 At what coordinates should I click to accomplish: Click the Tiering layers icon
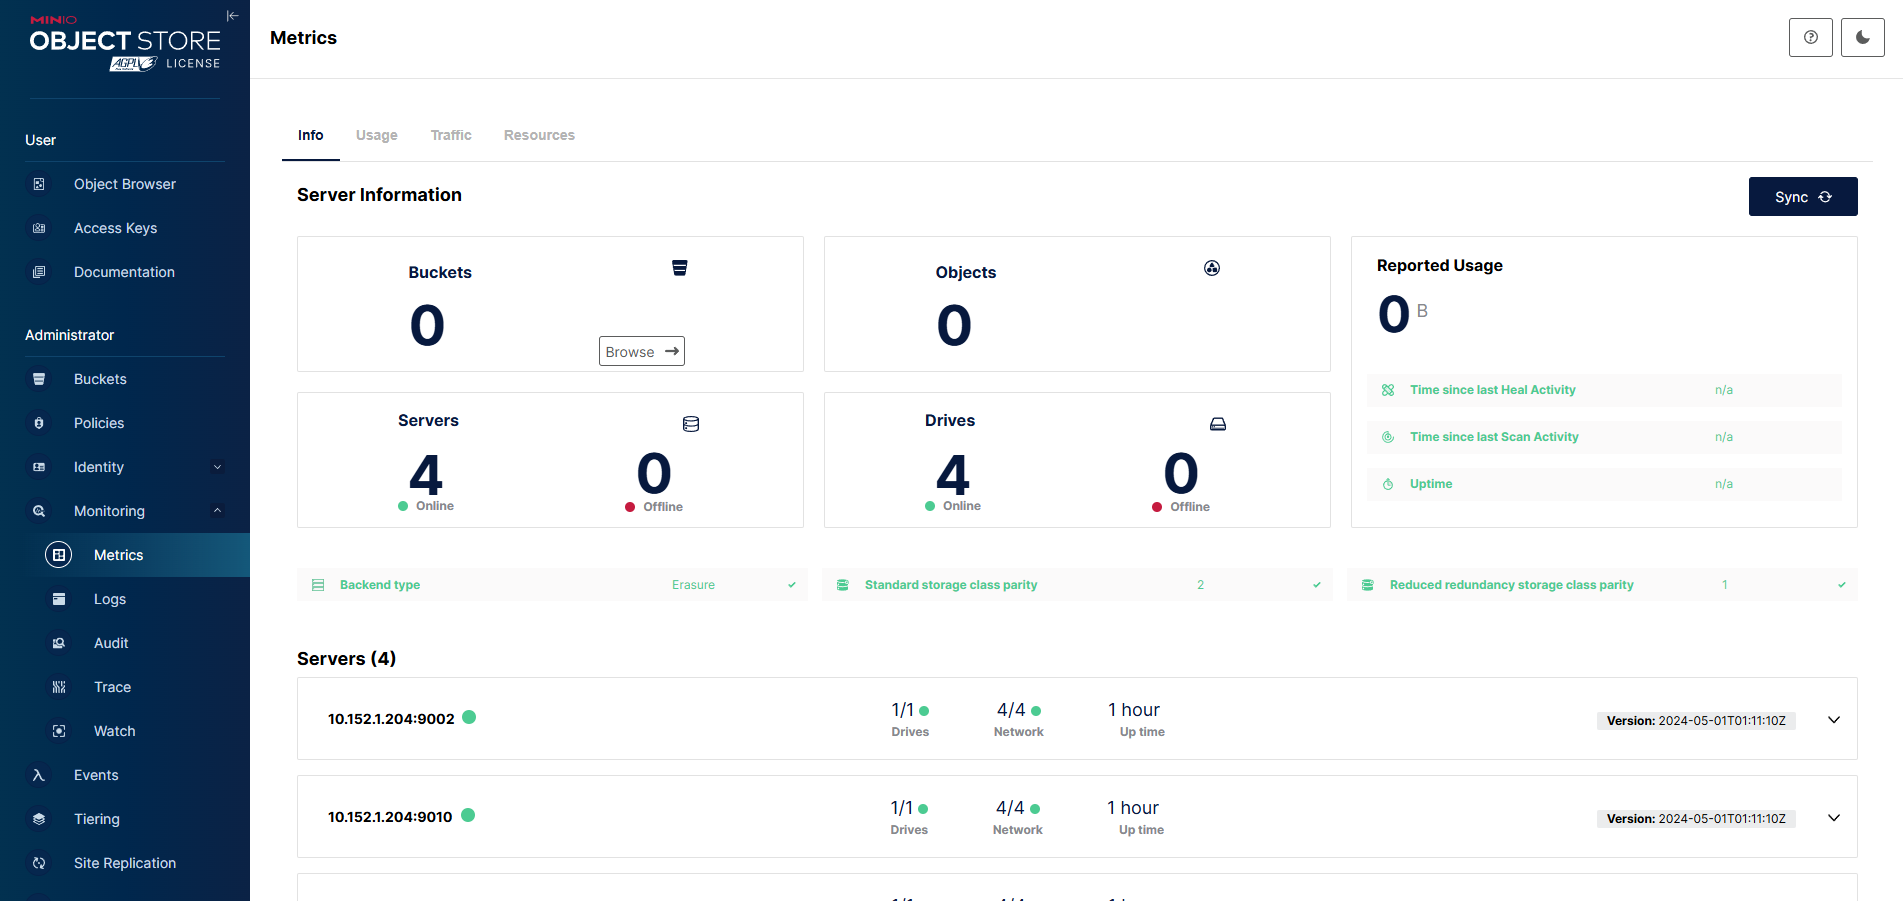39,819
